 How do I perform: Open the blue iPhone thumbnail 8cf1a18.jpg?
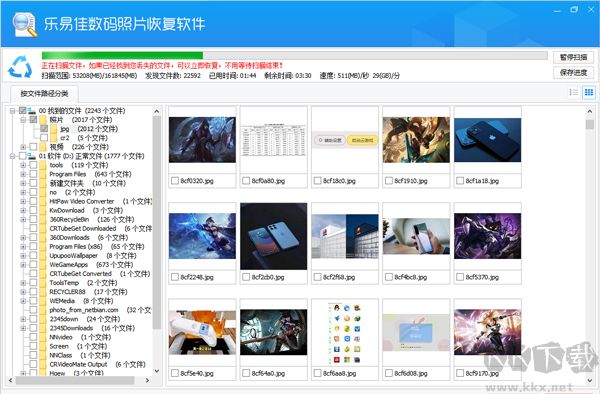coord(488,140)
